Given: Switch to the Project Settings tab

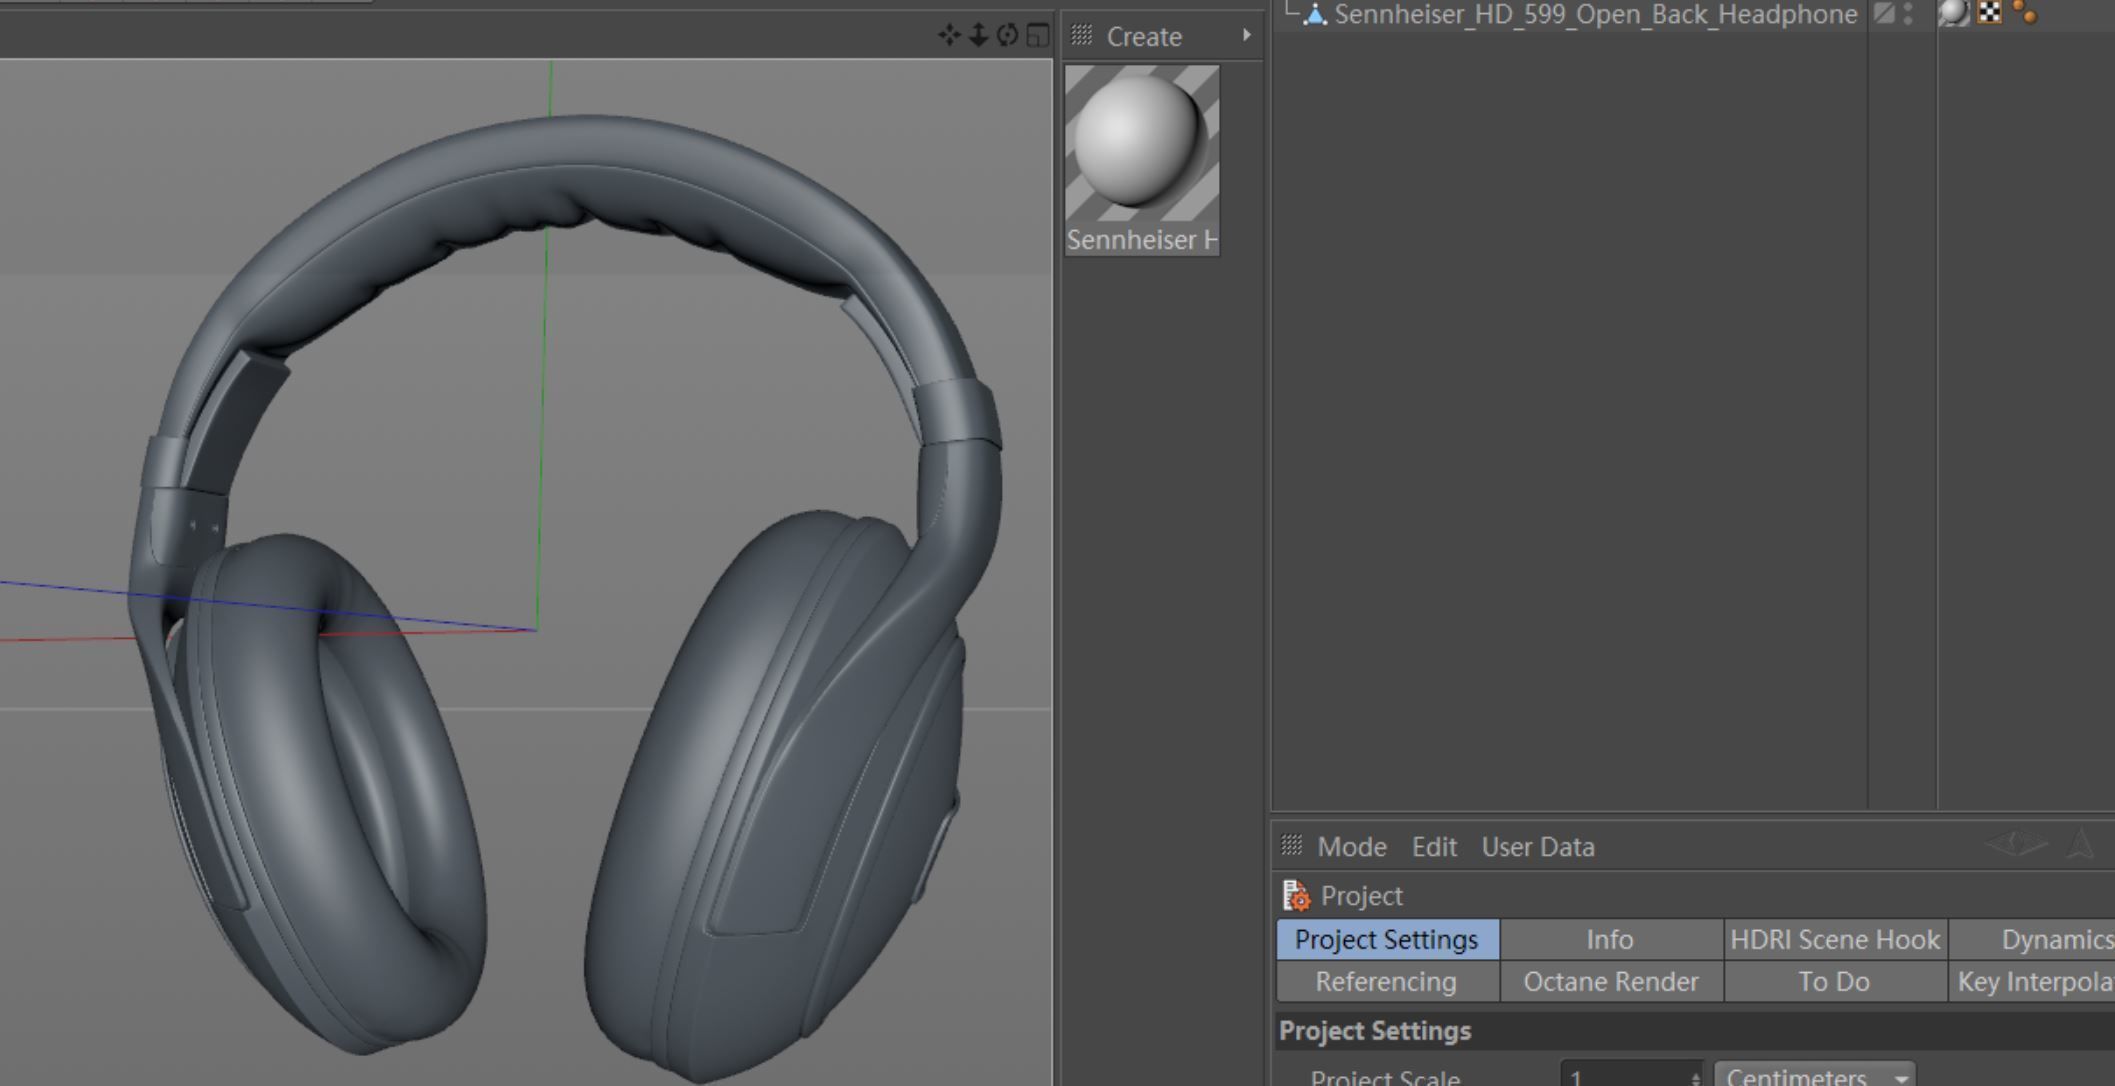Looking at the screenshot, I should point(1387,940).
